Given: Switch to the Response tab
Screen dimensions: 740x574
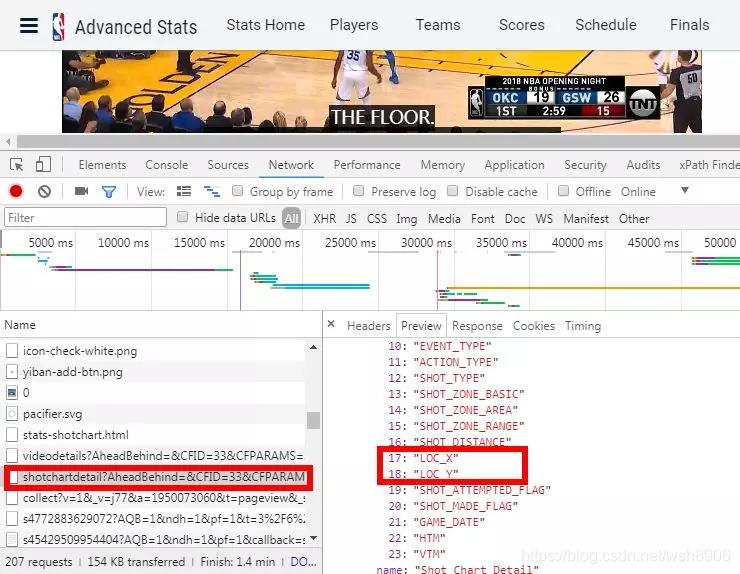Looking at the screenshot, I should (477, 326).
